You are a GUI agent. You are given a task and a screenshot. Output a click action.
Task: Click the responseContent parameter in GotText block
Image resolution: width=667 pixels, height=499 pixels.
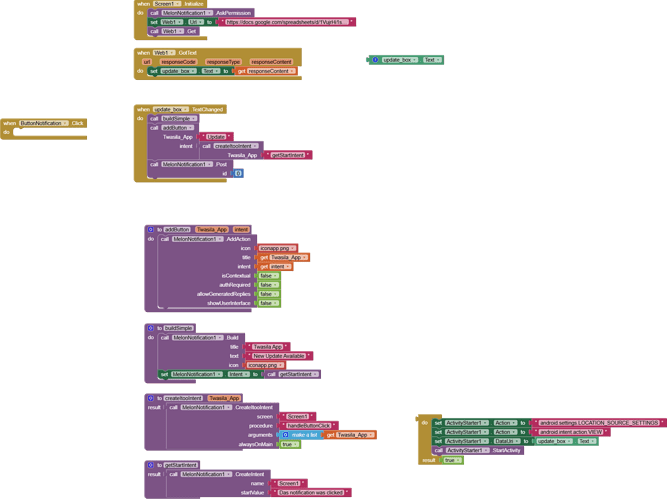271,62
